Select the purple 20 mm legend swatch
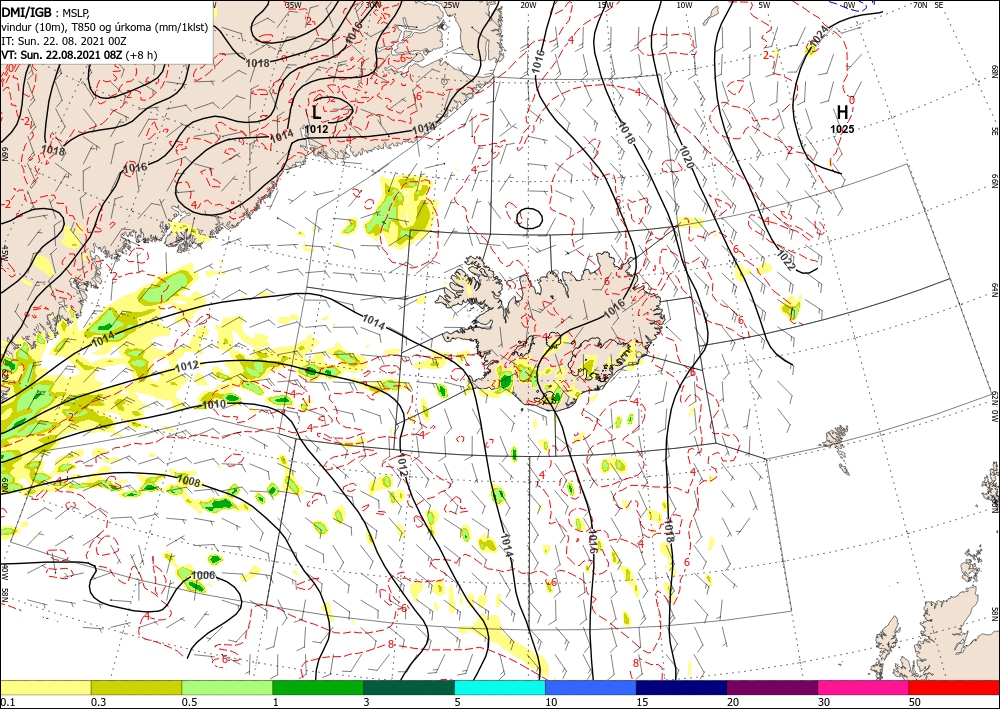Image resolution: width=1000 pixels, height=709 pixels. coord(772,687)
